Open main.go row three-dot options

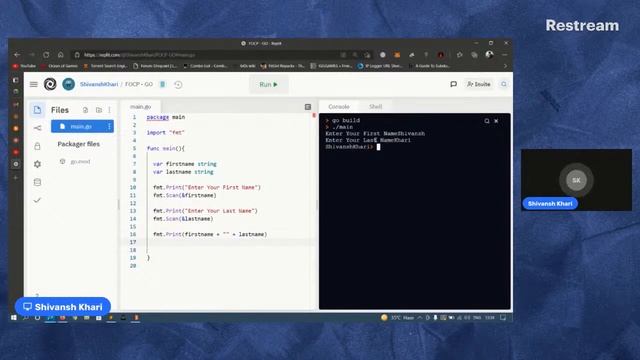coord(109,127)
